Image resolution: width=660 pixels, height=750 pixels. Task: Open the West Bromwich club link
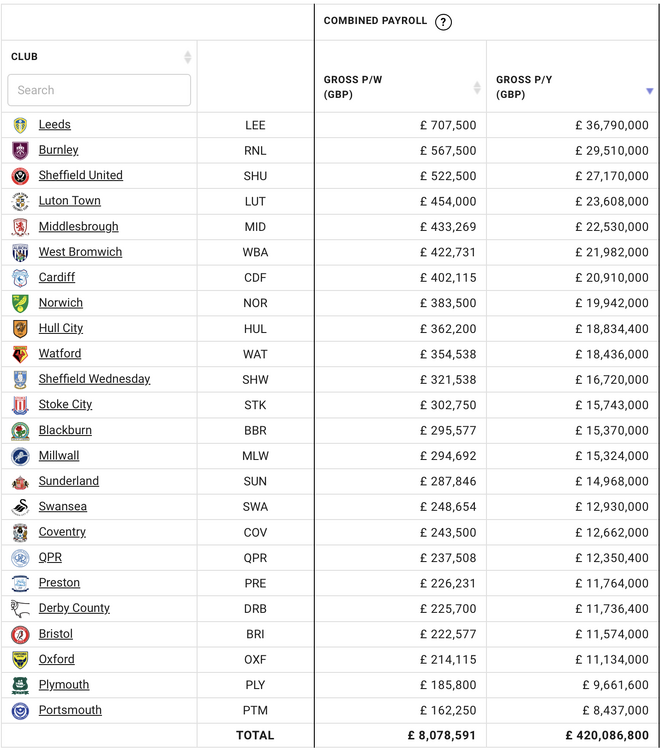80,252
